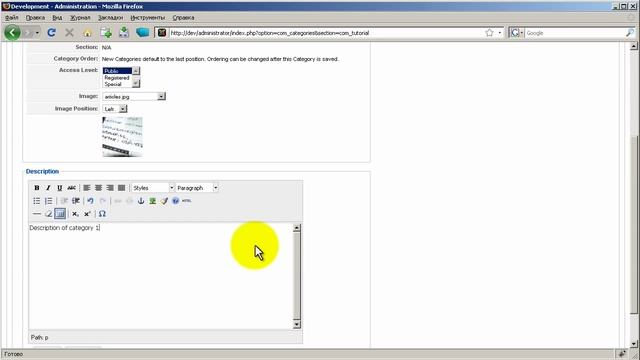Image resolution: width=640 pixels, height=360 pixels.
Task: Insert an image via editor toolbar
Action: (x=152, y=201)
